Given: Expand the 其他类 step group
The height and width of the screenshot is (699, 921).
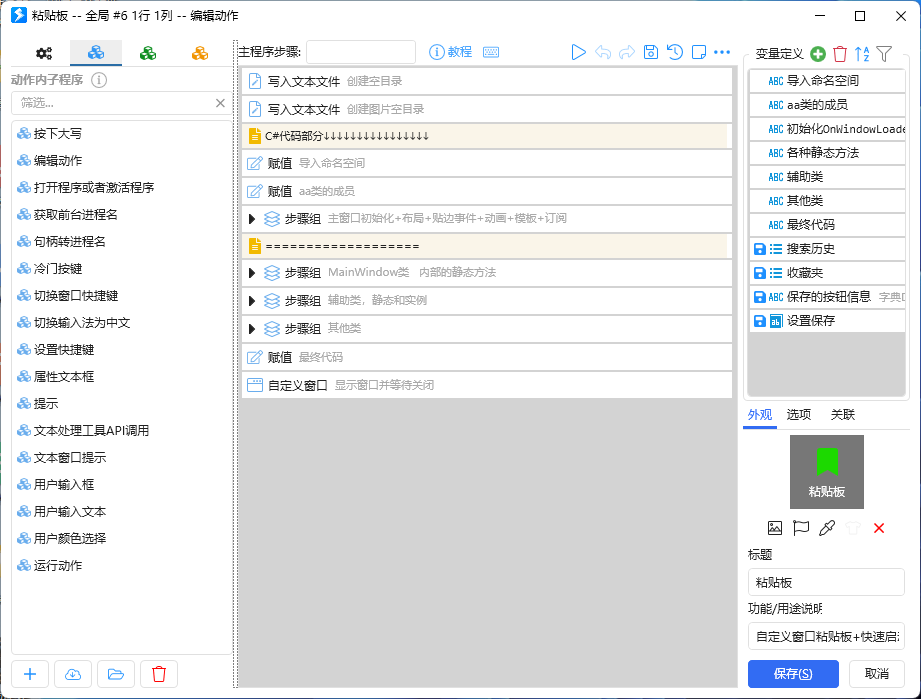Looking at the screenshot, I should click(252, 329).
